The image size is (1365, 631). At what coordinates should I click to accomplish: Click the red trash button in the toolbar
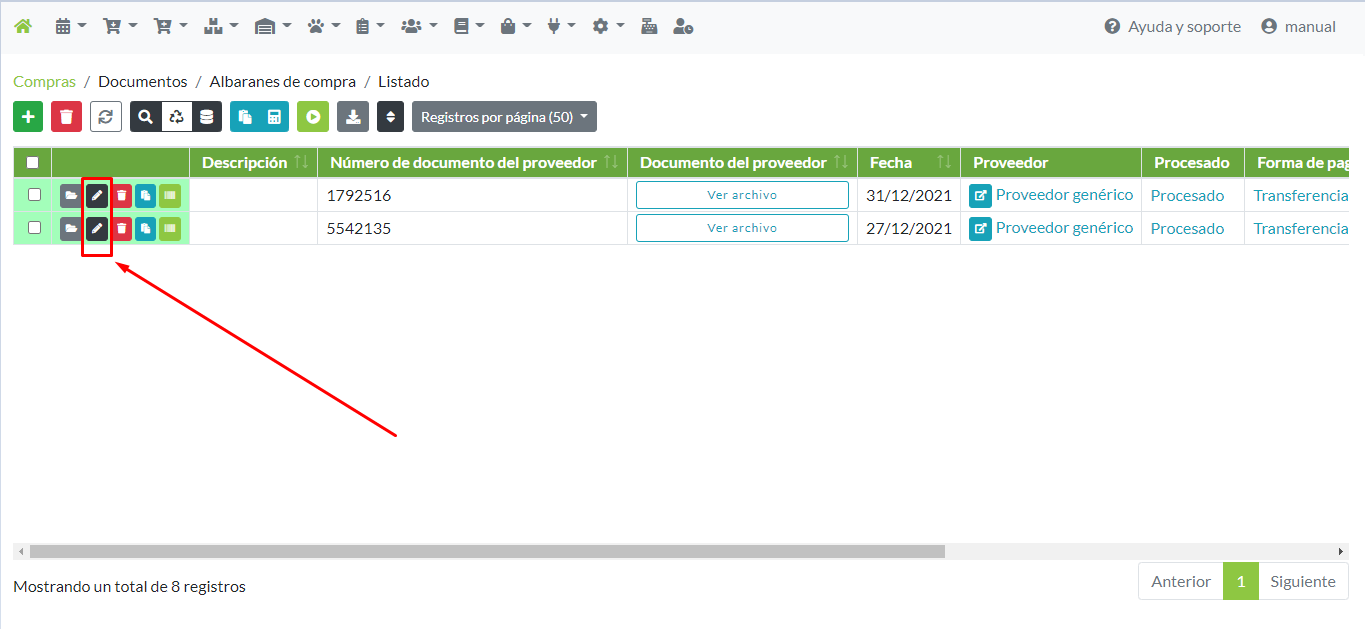tap(66, 117)
